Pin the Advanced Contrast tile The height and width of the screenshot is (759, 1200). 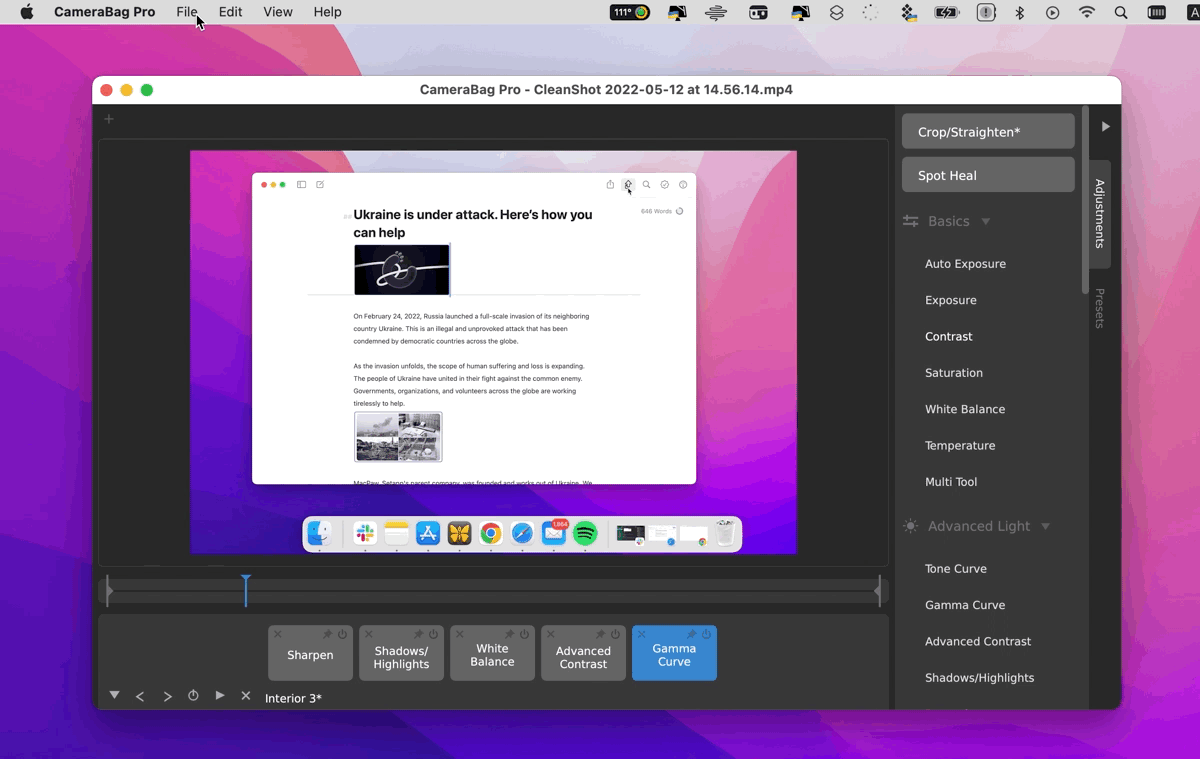[x=600, y=635]
